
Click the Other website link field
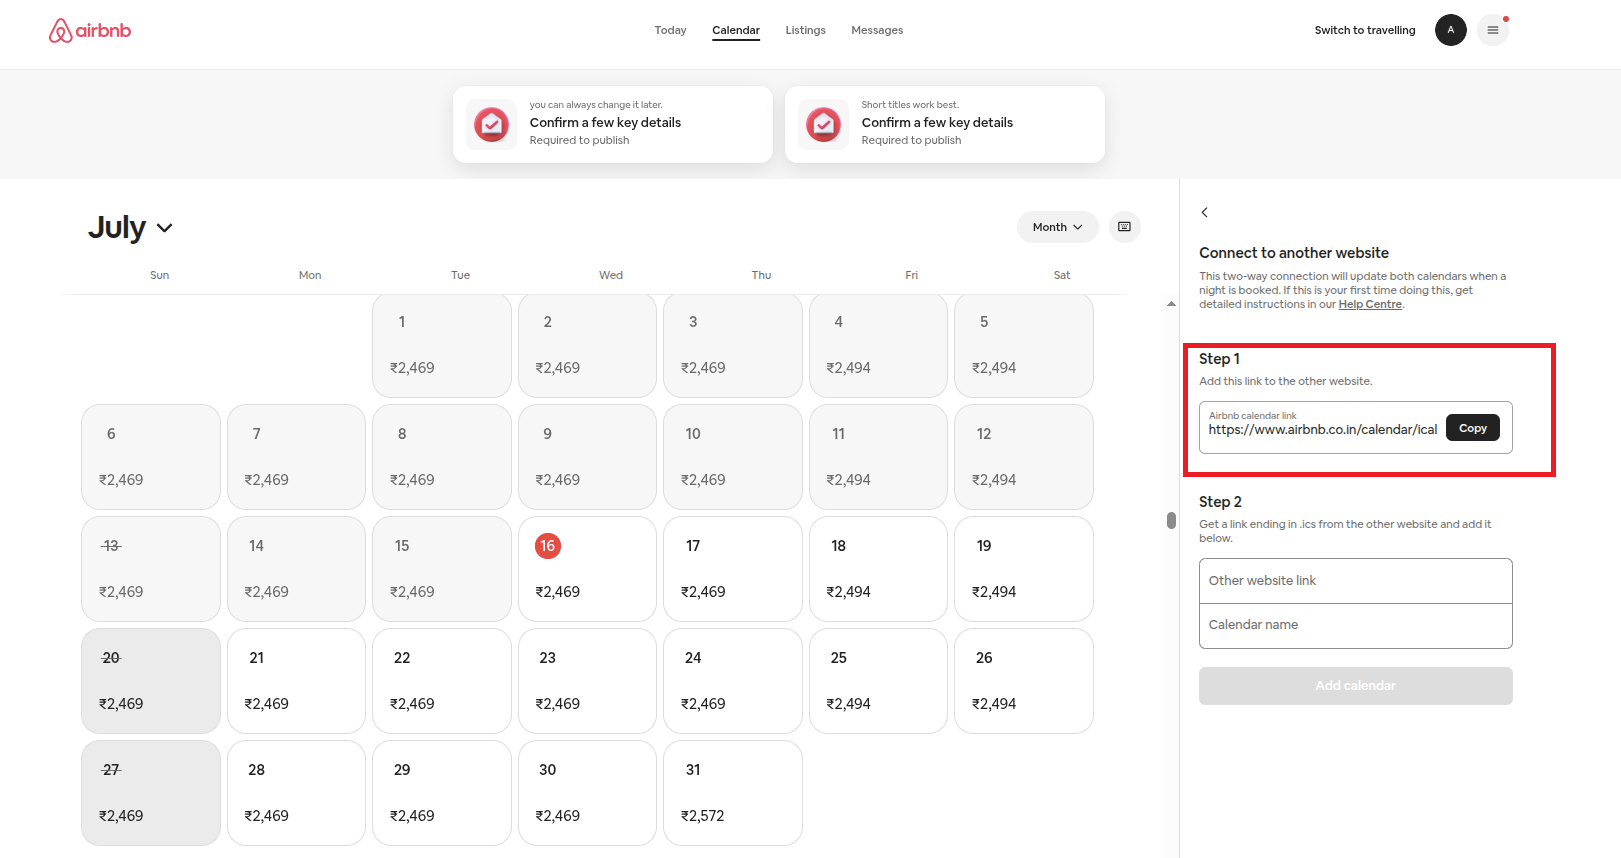[1355, 581]
